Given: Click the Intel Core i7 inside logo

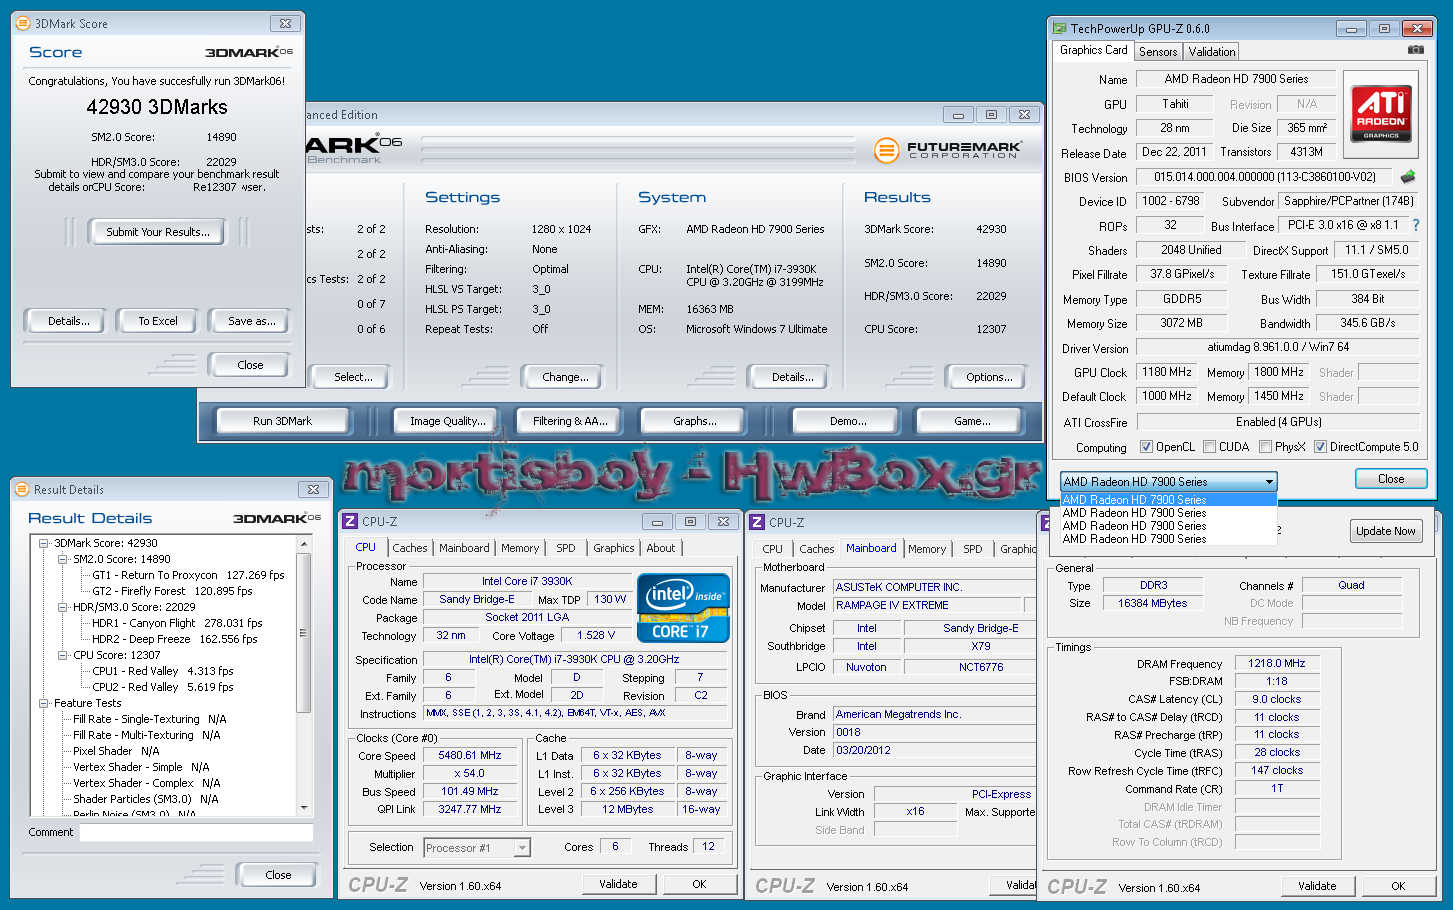Looking at the screenshot, I should [x=683, y=607].
